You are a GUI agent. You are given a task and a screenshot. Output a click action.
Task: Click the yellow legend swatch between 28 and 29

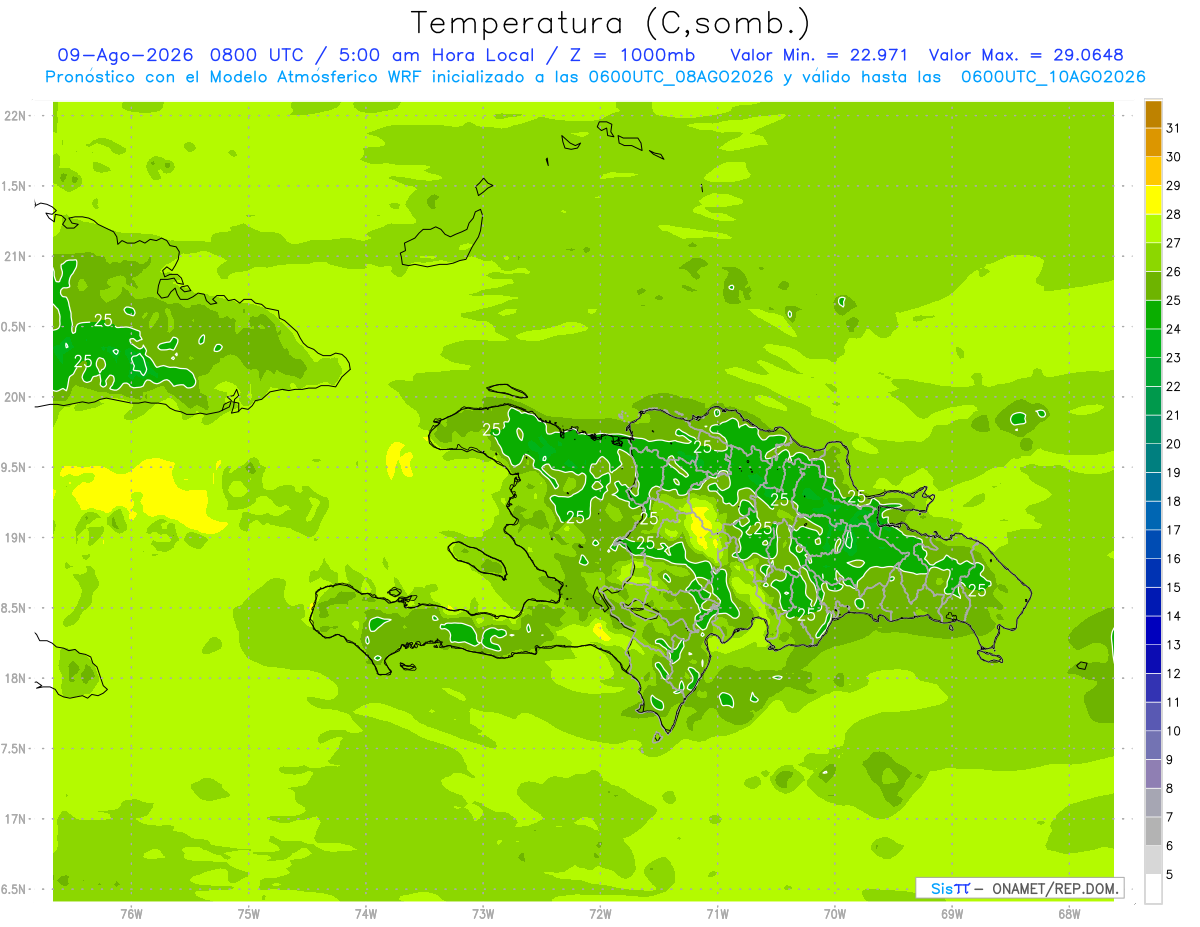(x=1153, y=200)
